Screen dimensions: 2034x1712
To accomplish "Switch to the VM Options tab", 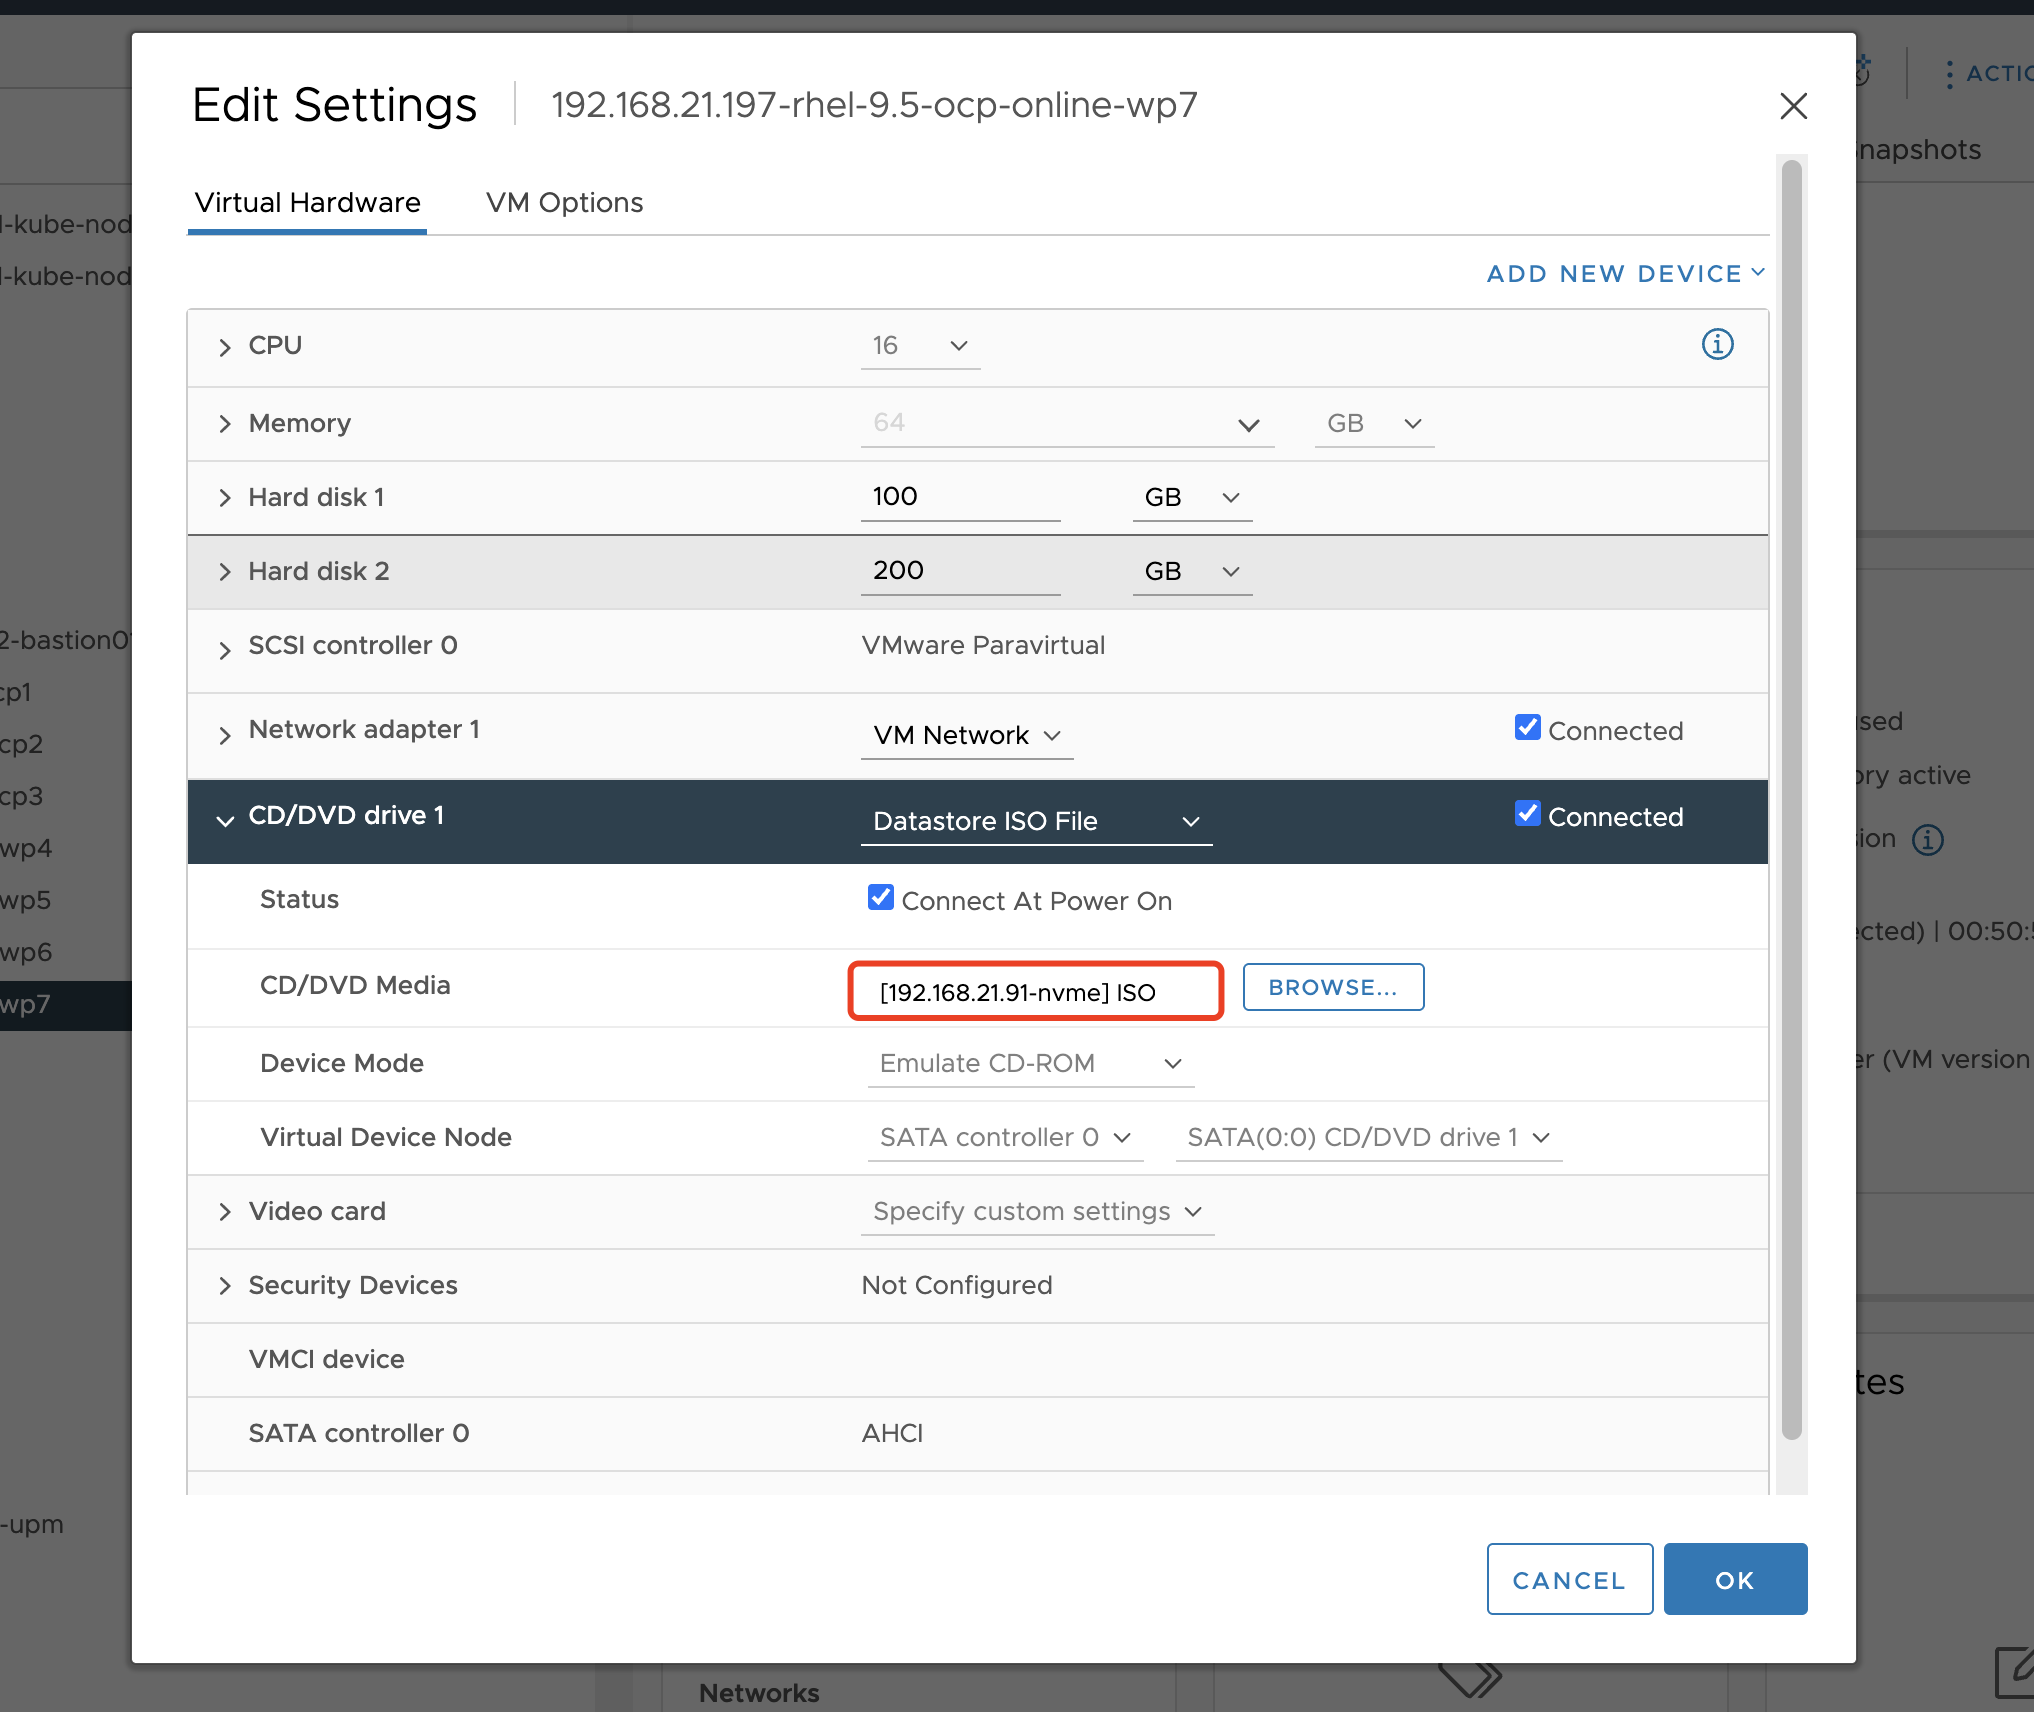I will point(564,202).
